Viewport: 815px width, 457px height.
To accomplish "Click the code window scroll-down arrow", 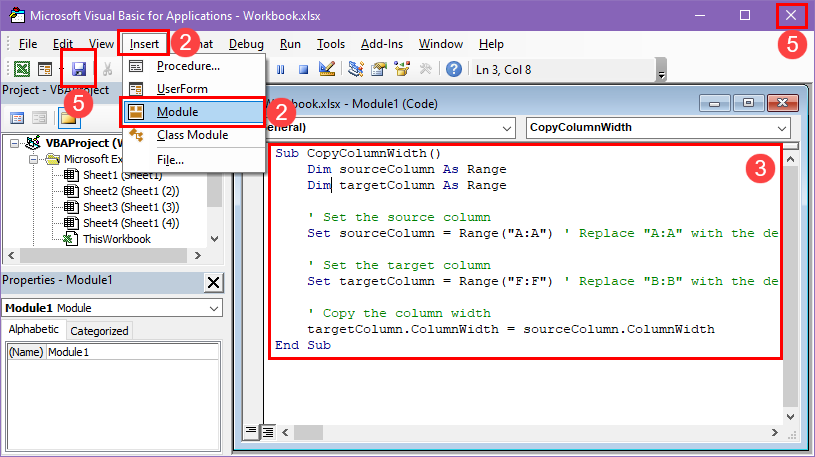I will 791,416.
